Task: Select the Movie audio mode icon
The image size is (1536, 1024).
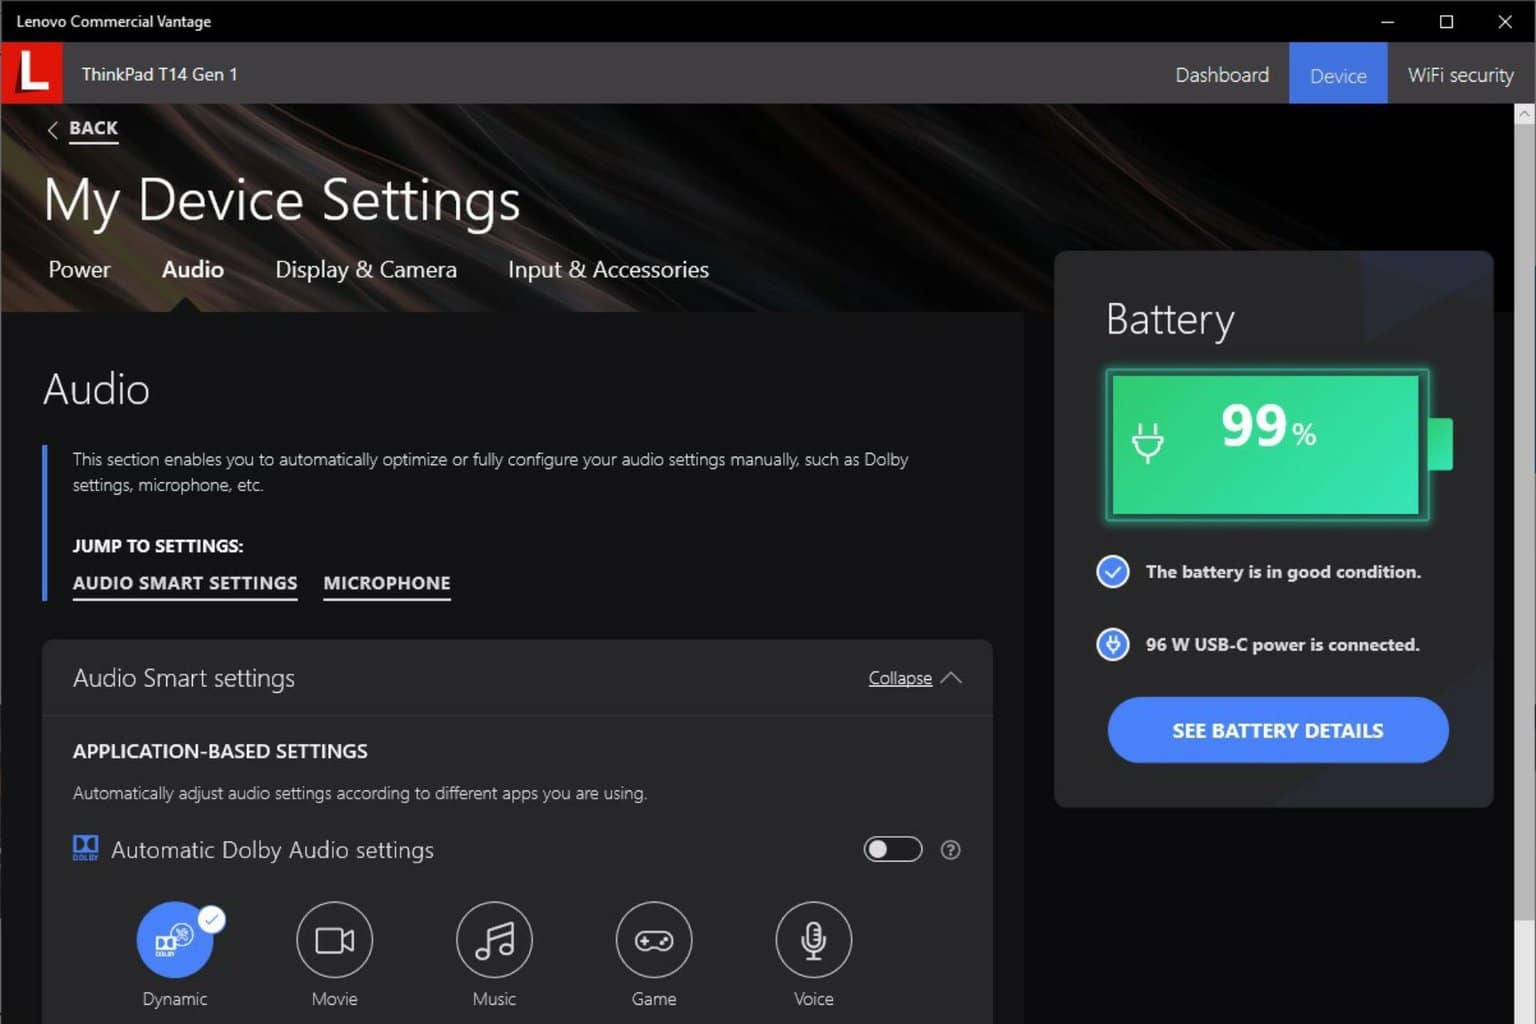Action: pyautogui.click(x=334, y=940)
